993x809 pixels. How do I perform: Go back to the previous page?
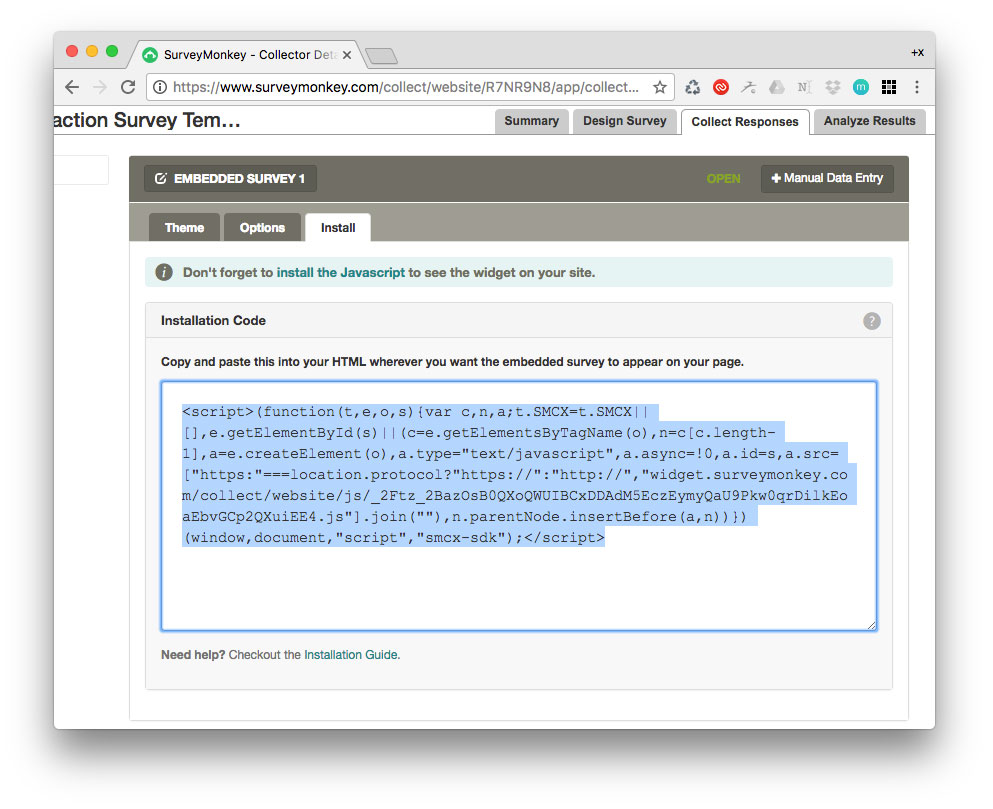[x=72, y=87]
